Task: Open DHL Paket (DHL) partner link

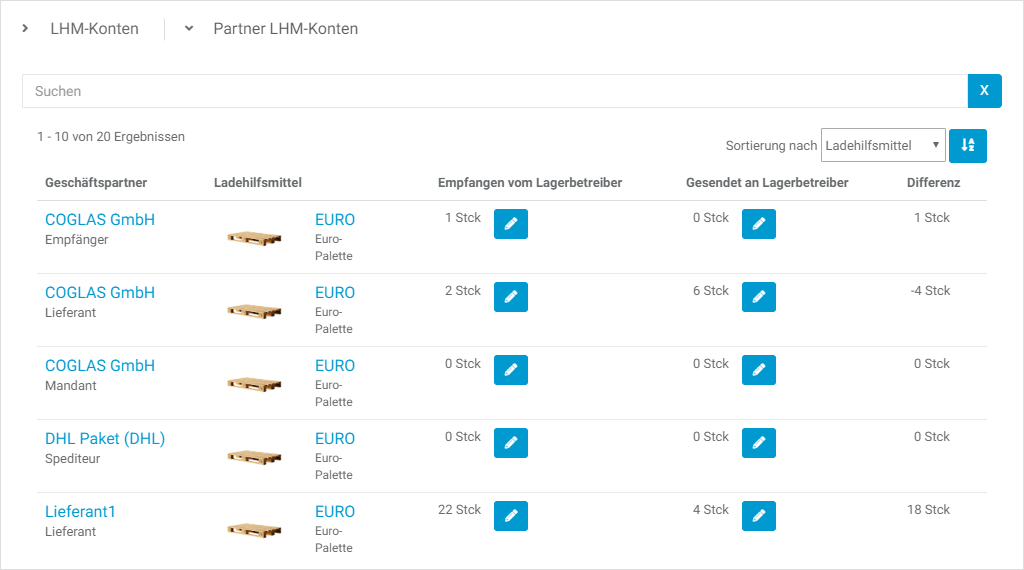Action: (x=105, y=438)
